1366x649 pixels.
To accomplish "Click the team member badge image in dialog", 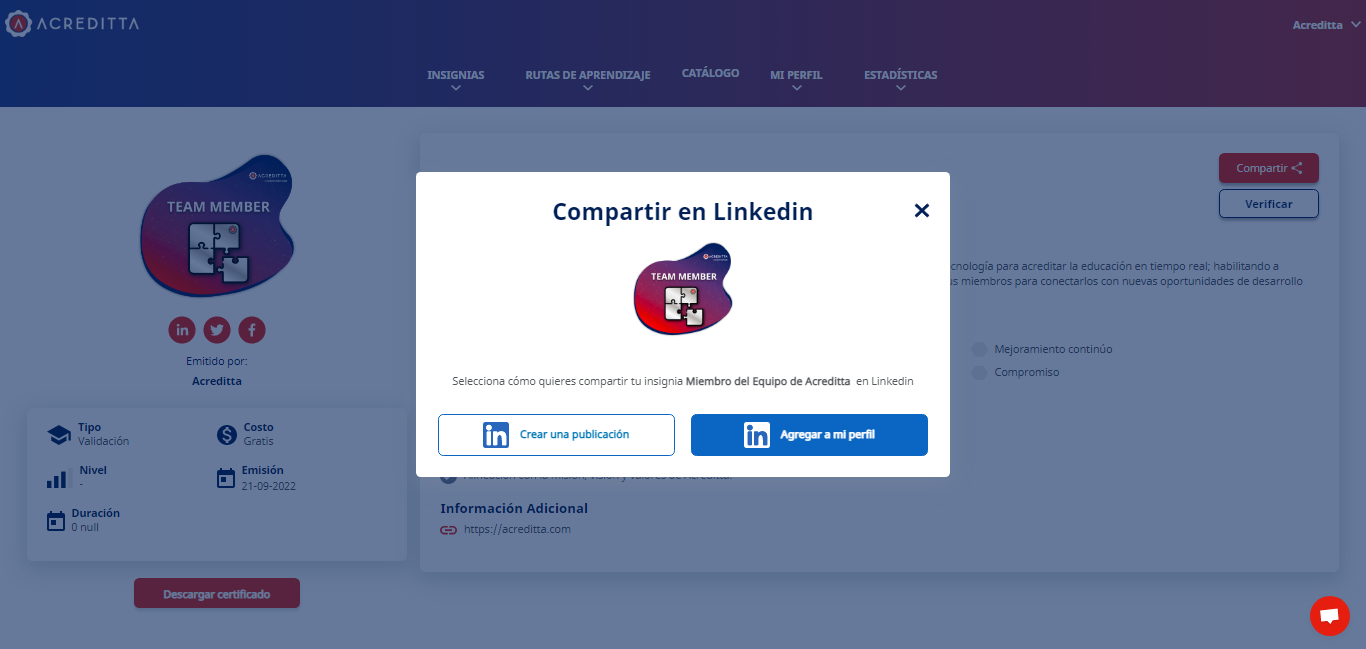I will (x=683, y=289).
